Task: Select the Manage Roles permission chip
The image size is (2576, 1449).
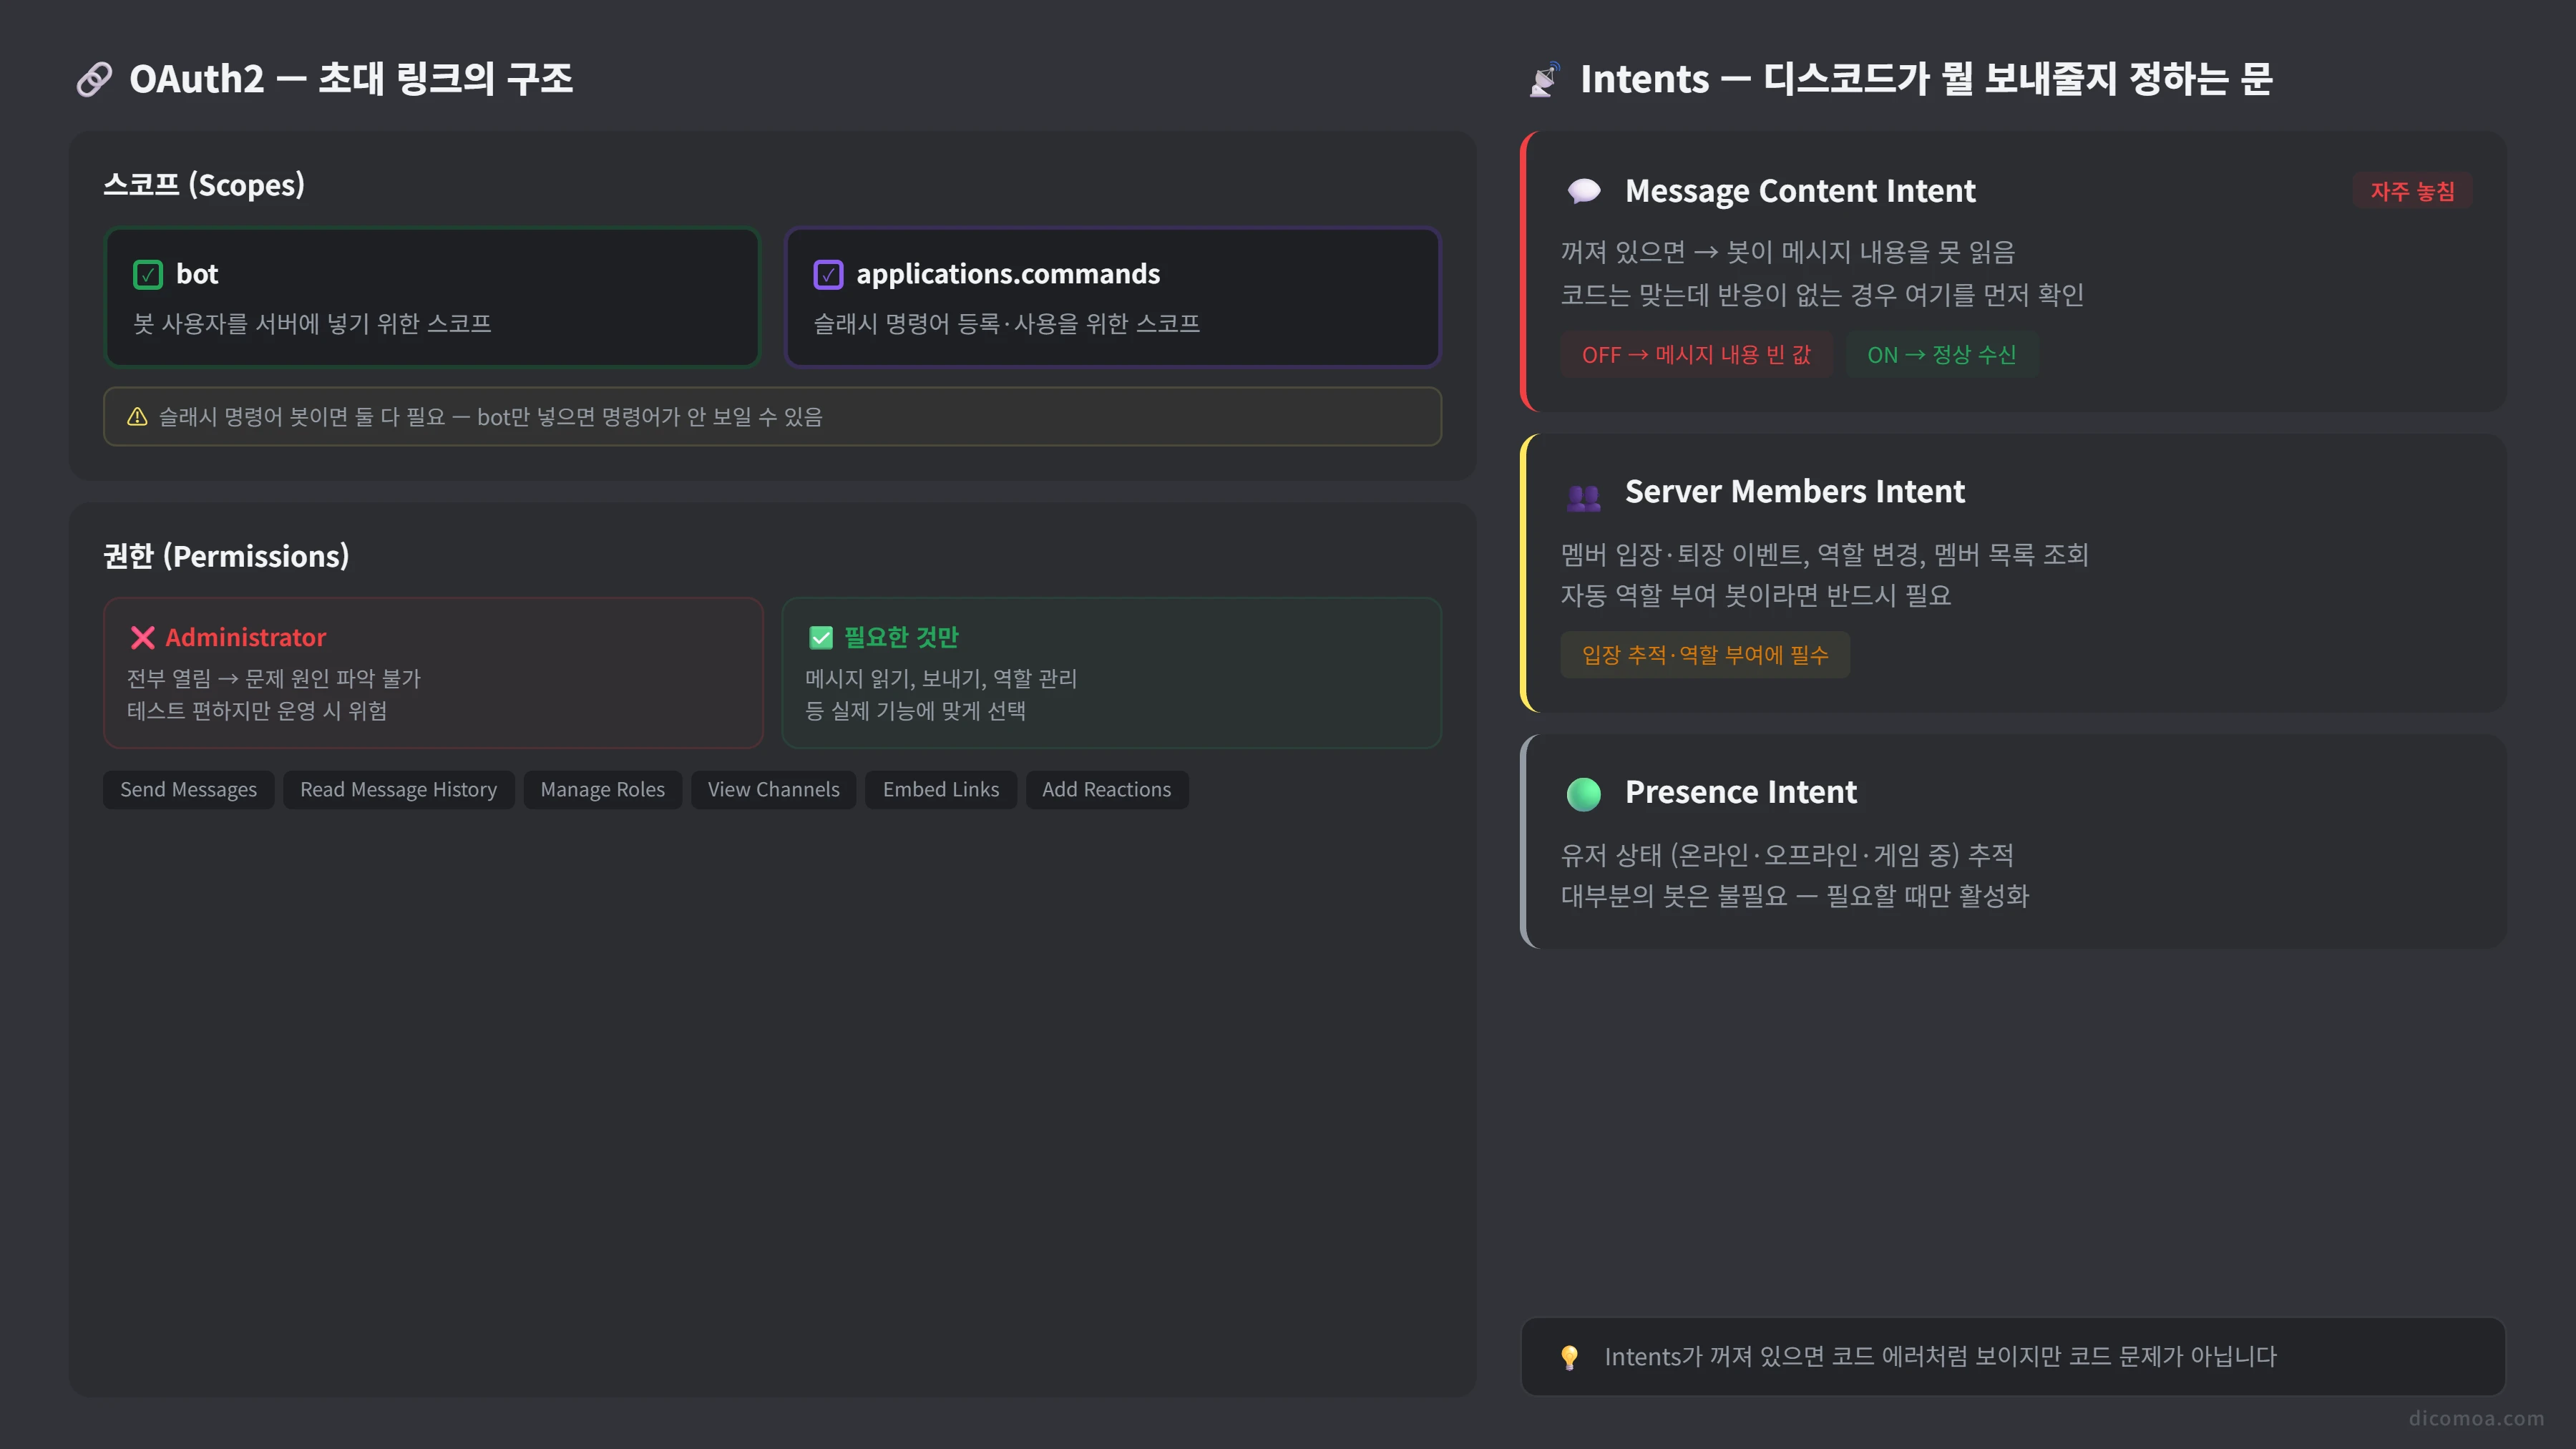Action: (602, 790)
